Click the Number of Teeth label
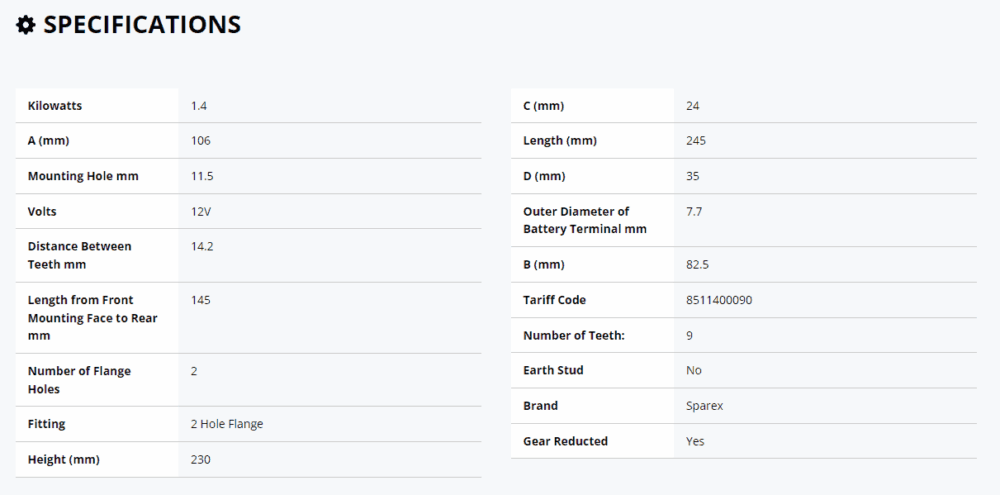Viewport: 1000px width, 495px height. click(x=574, y=336)
